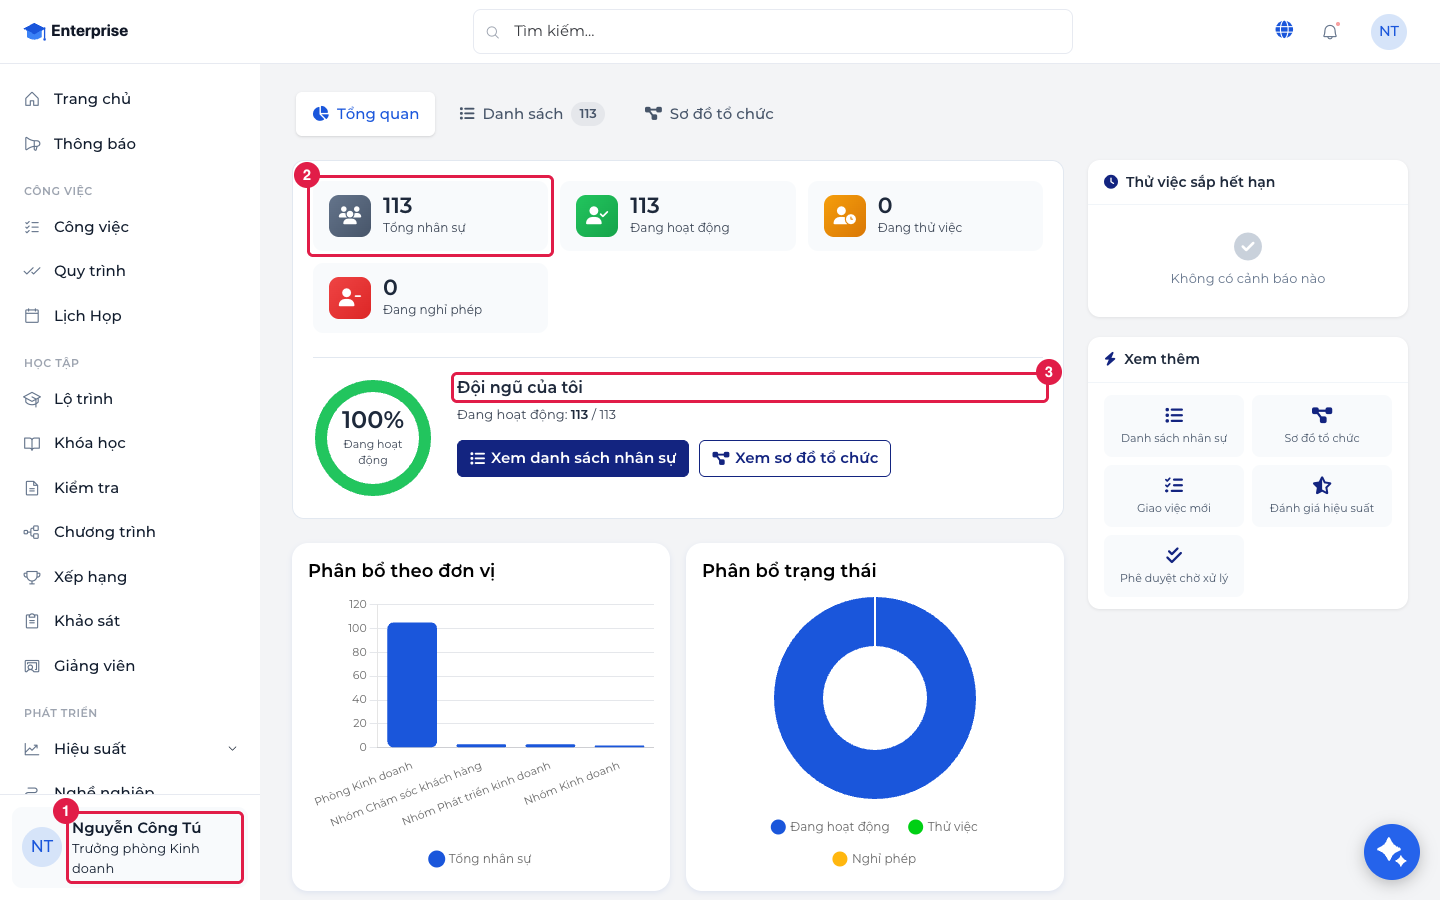Open notifications bell icon
This screenshot has width=1440, height=900.
[x=1330, y=32]
